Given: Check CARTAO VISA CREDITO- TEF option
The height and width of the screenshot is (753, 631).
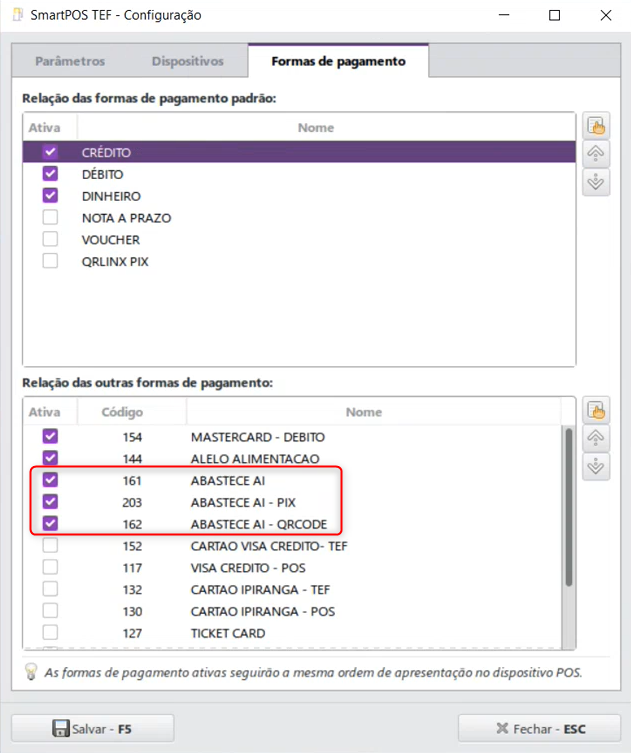Looking at the screenshot, I should [x=50, y=546].
